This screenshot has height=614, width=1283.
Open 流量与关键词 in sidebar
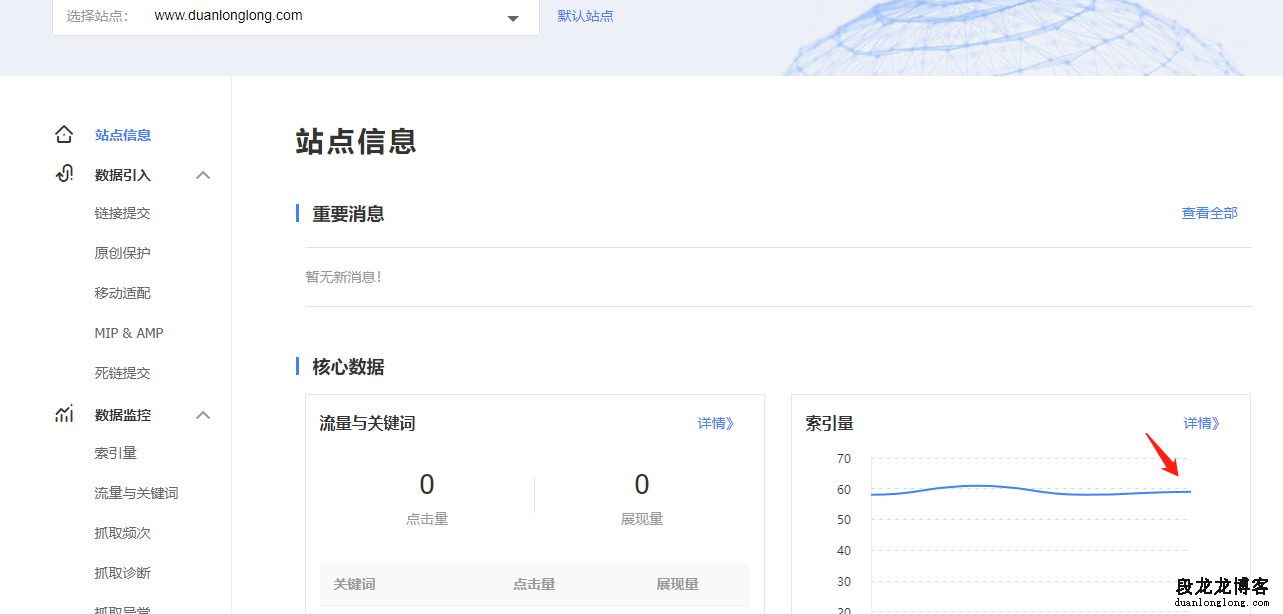coord(136,493)
